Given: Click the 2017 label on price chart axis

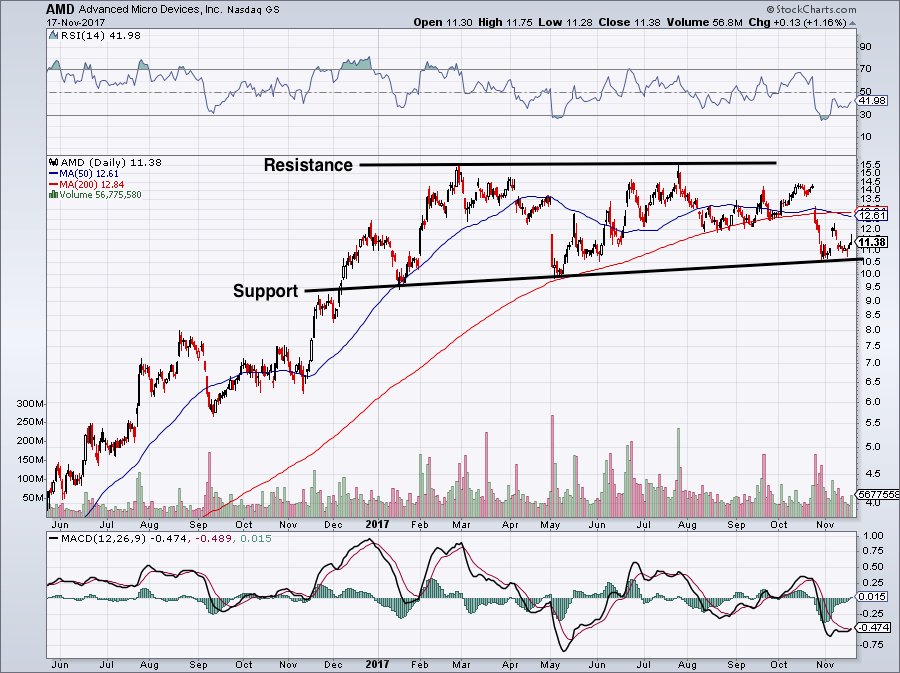Looking at the screenshot, I should pyautogui.click(x=377, y=524).
